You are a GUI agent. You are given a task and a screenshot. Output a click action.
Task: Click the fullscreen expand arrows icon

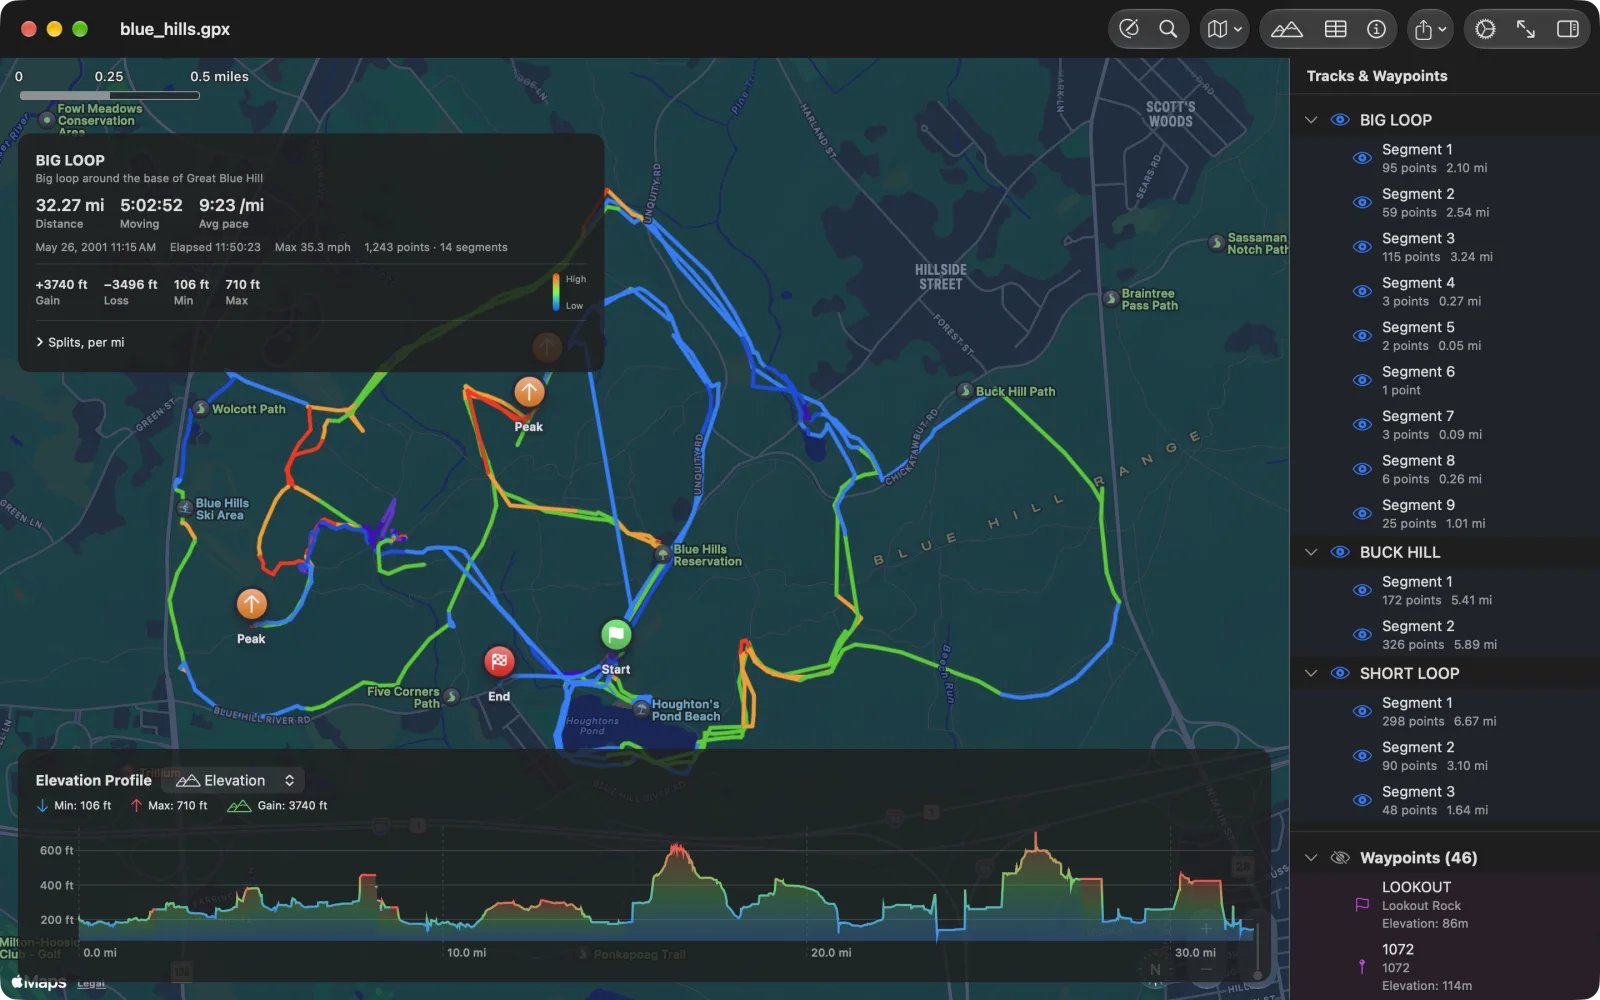tap(1526, 29)
